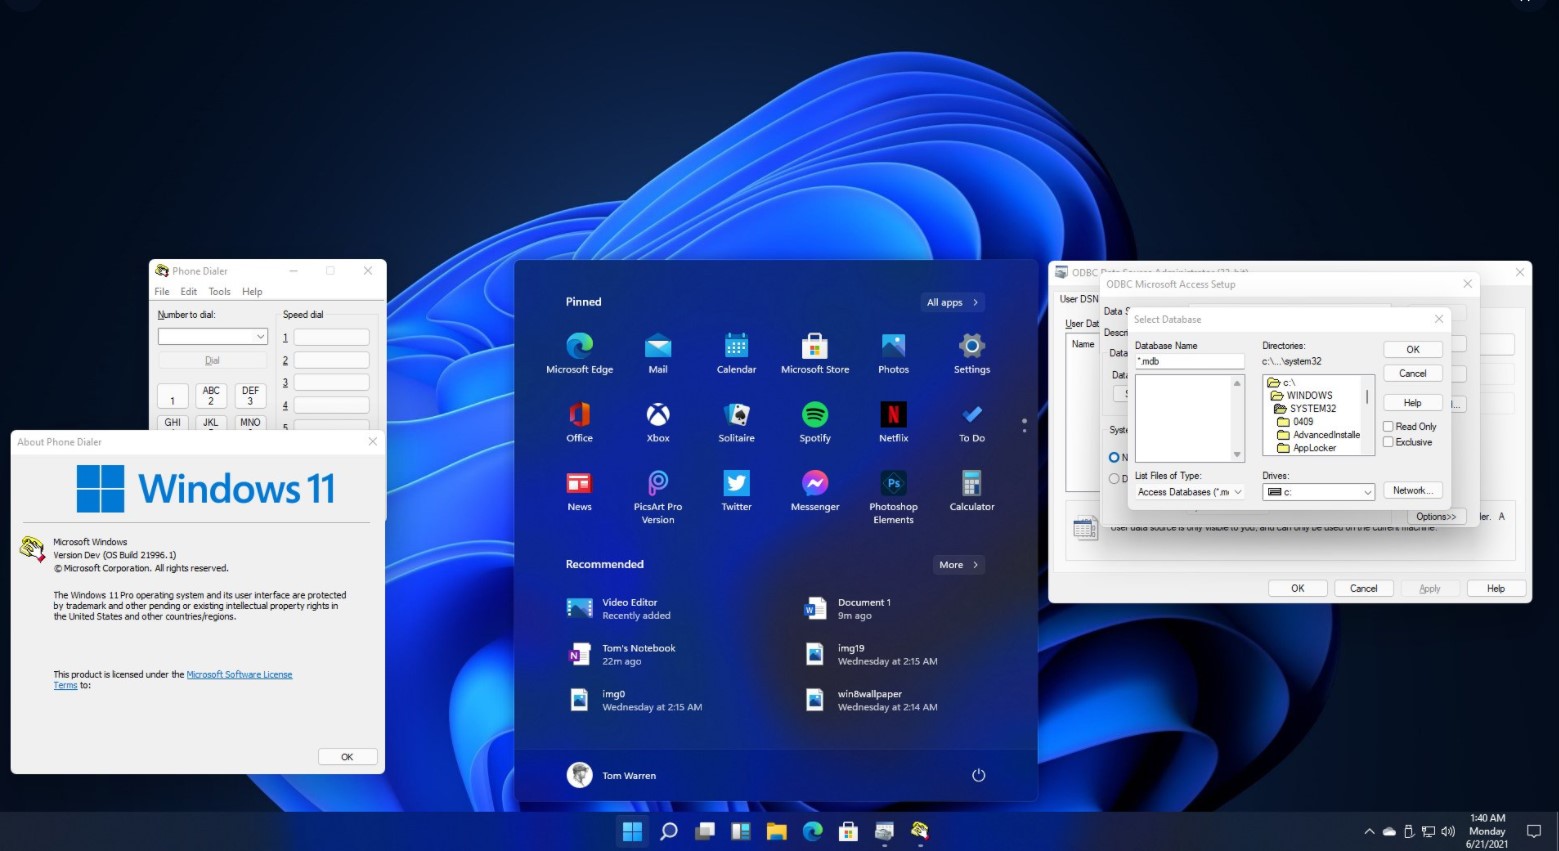Show hidden tray icons chevron
This screenshot has height=851, width=1559.
pyautogui.click(x=1369, y=831)
